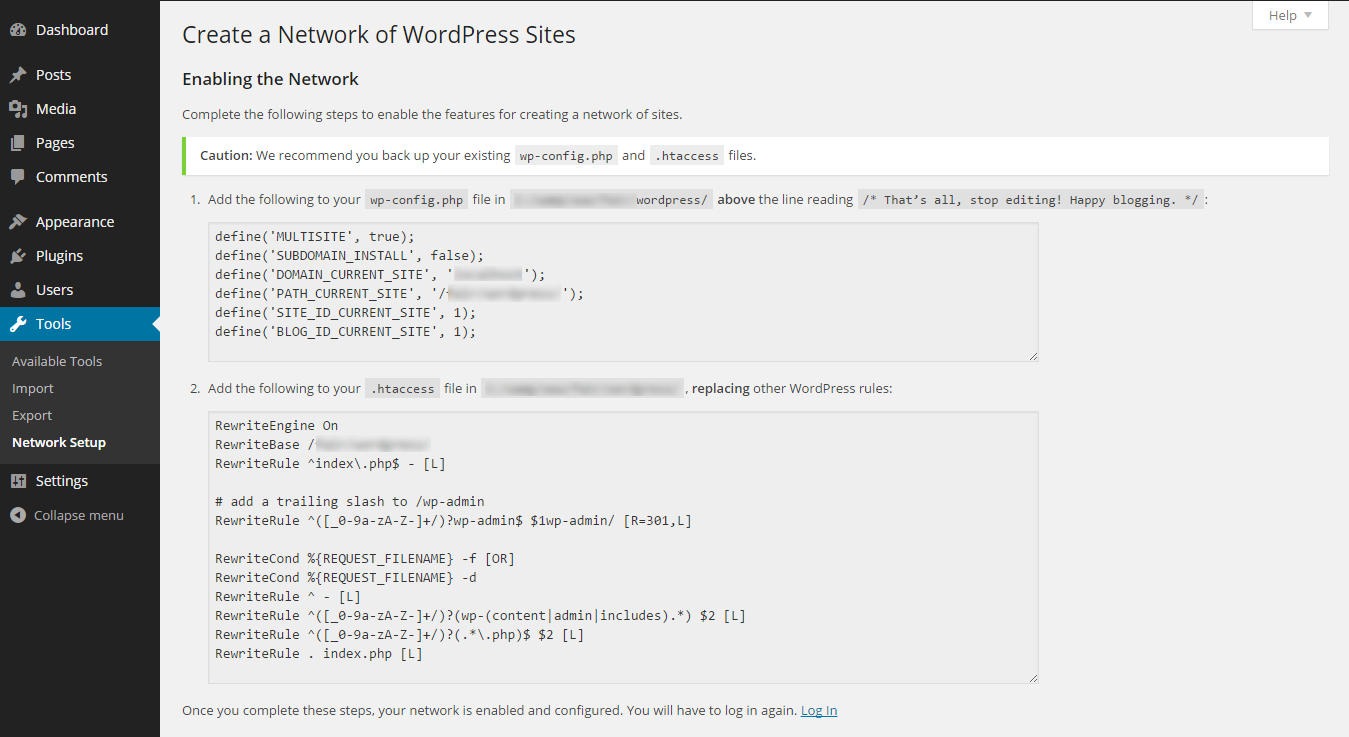Open the Import submenu item

pos(33,388)
